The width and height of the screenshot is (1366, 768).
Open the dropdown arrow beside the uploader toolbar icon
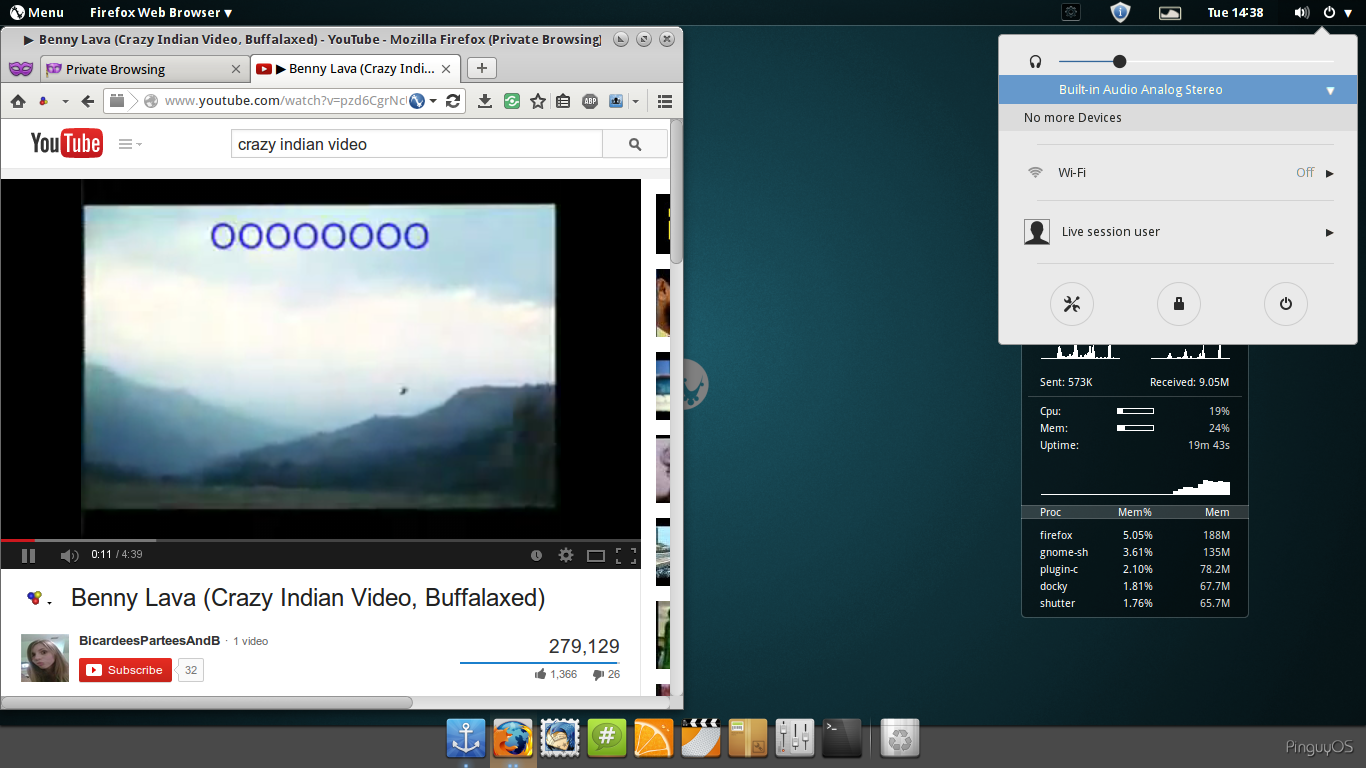635,101
